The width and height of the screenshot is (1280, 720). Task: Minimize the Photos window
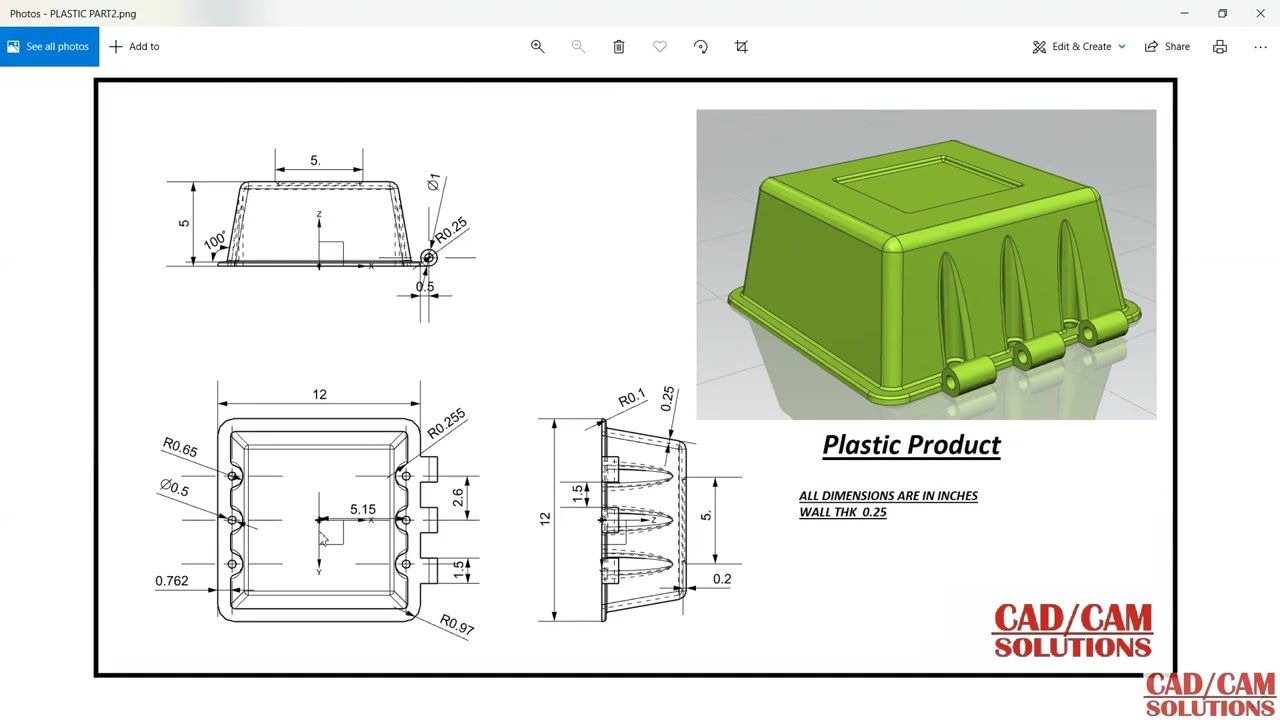(1184, 13)
